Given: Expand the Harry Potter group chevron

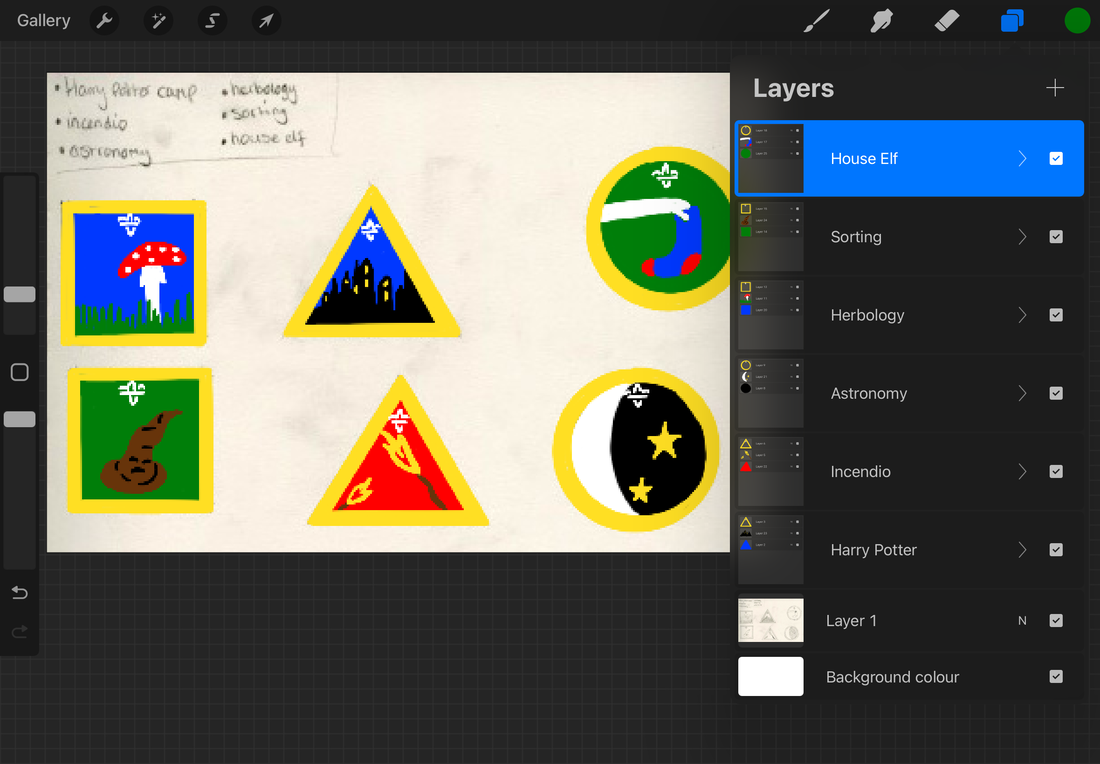Looking at the screenshot, I should [x=1022, y=550].
